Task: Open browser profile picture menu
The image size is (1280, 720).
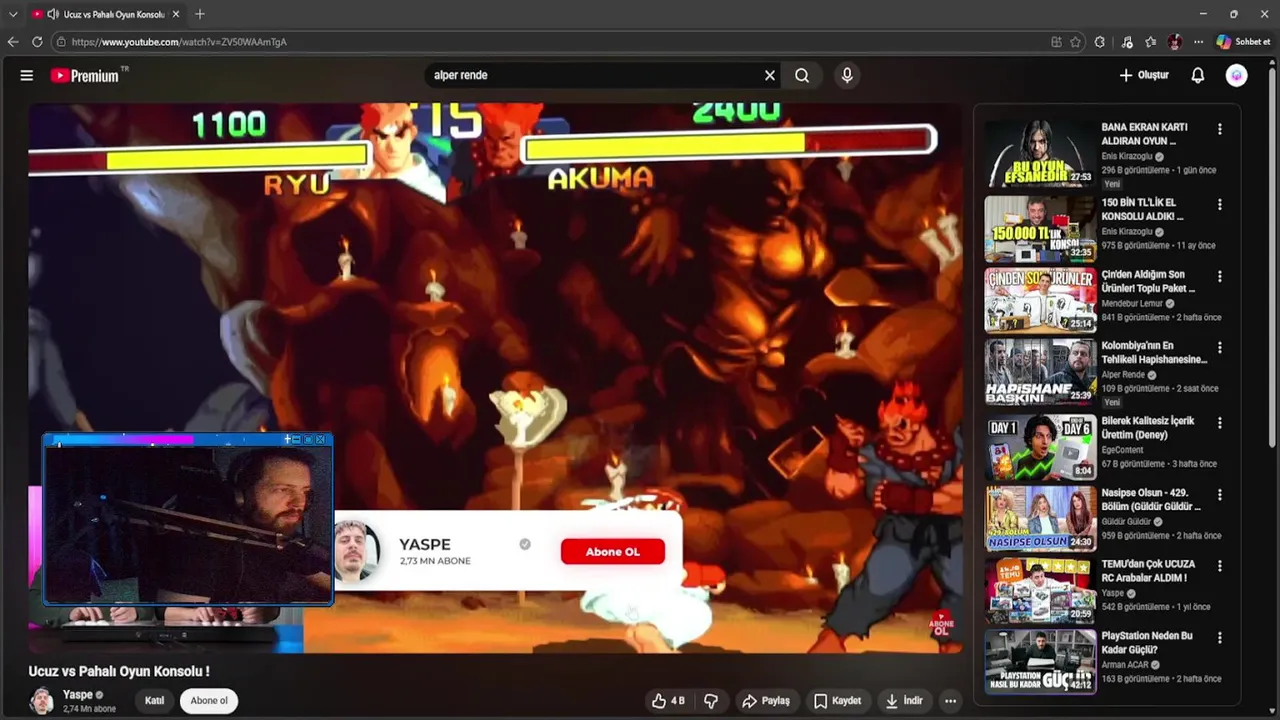Action: click(1175, 42)
